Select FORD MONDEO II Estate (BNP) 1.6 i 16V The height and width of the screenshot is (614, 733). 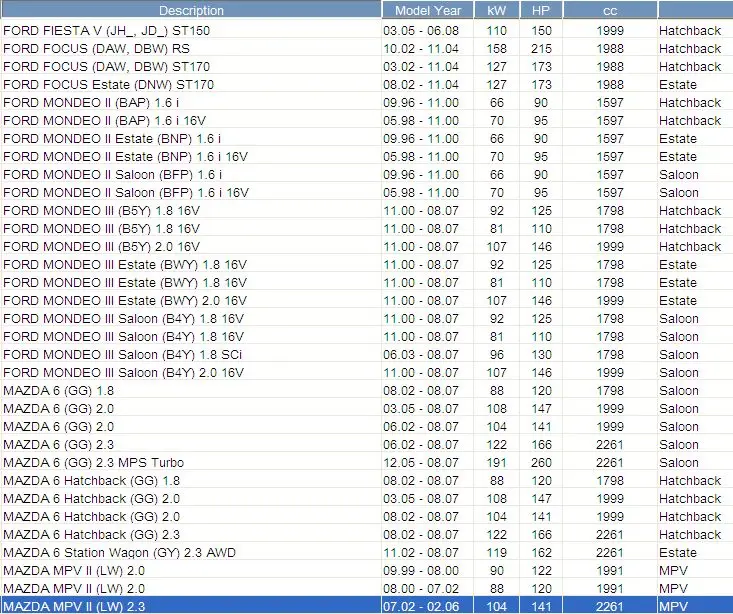[x=366, y=157]
